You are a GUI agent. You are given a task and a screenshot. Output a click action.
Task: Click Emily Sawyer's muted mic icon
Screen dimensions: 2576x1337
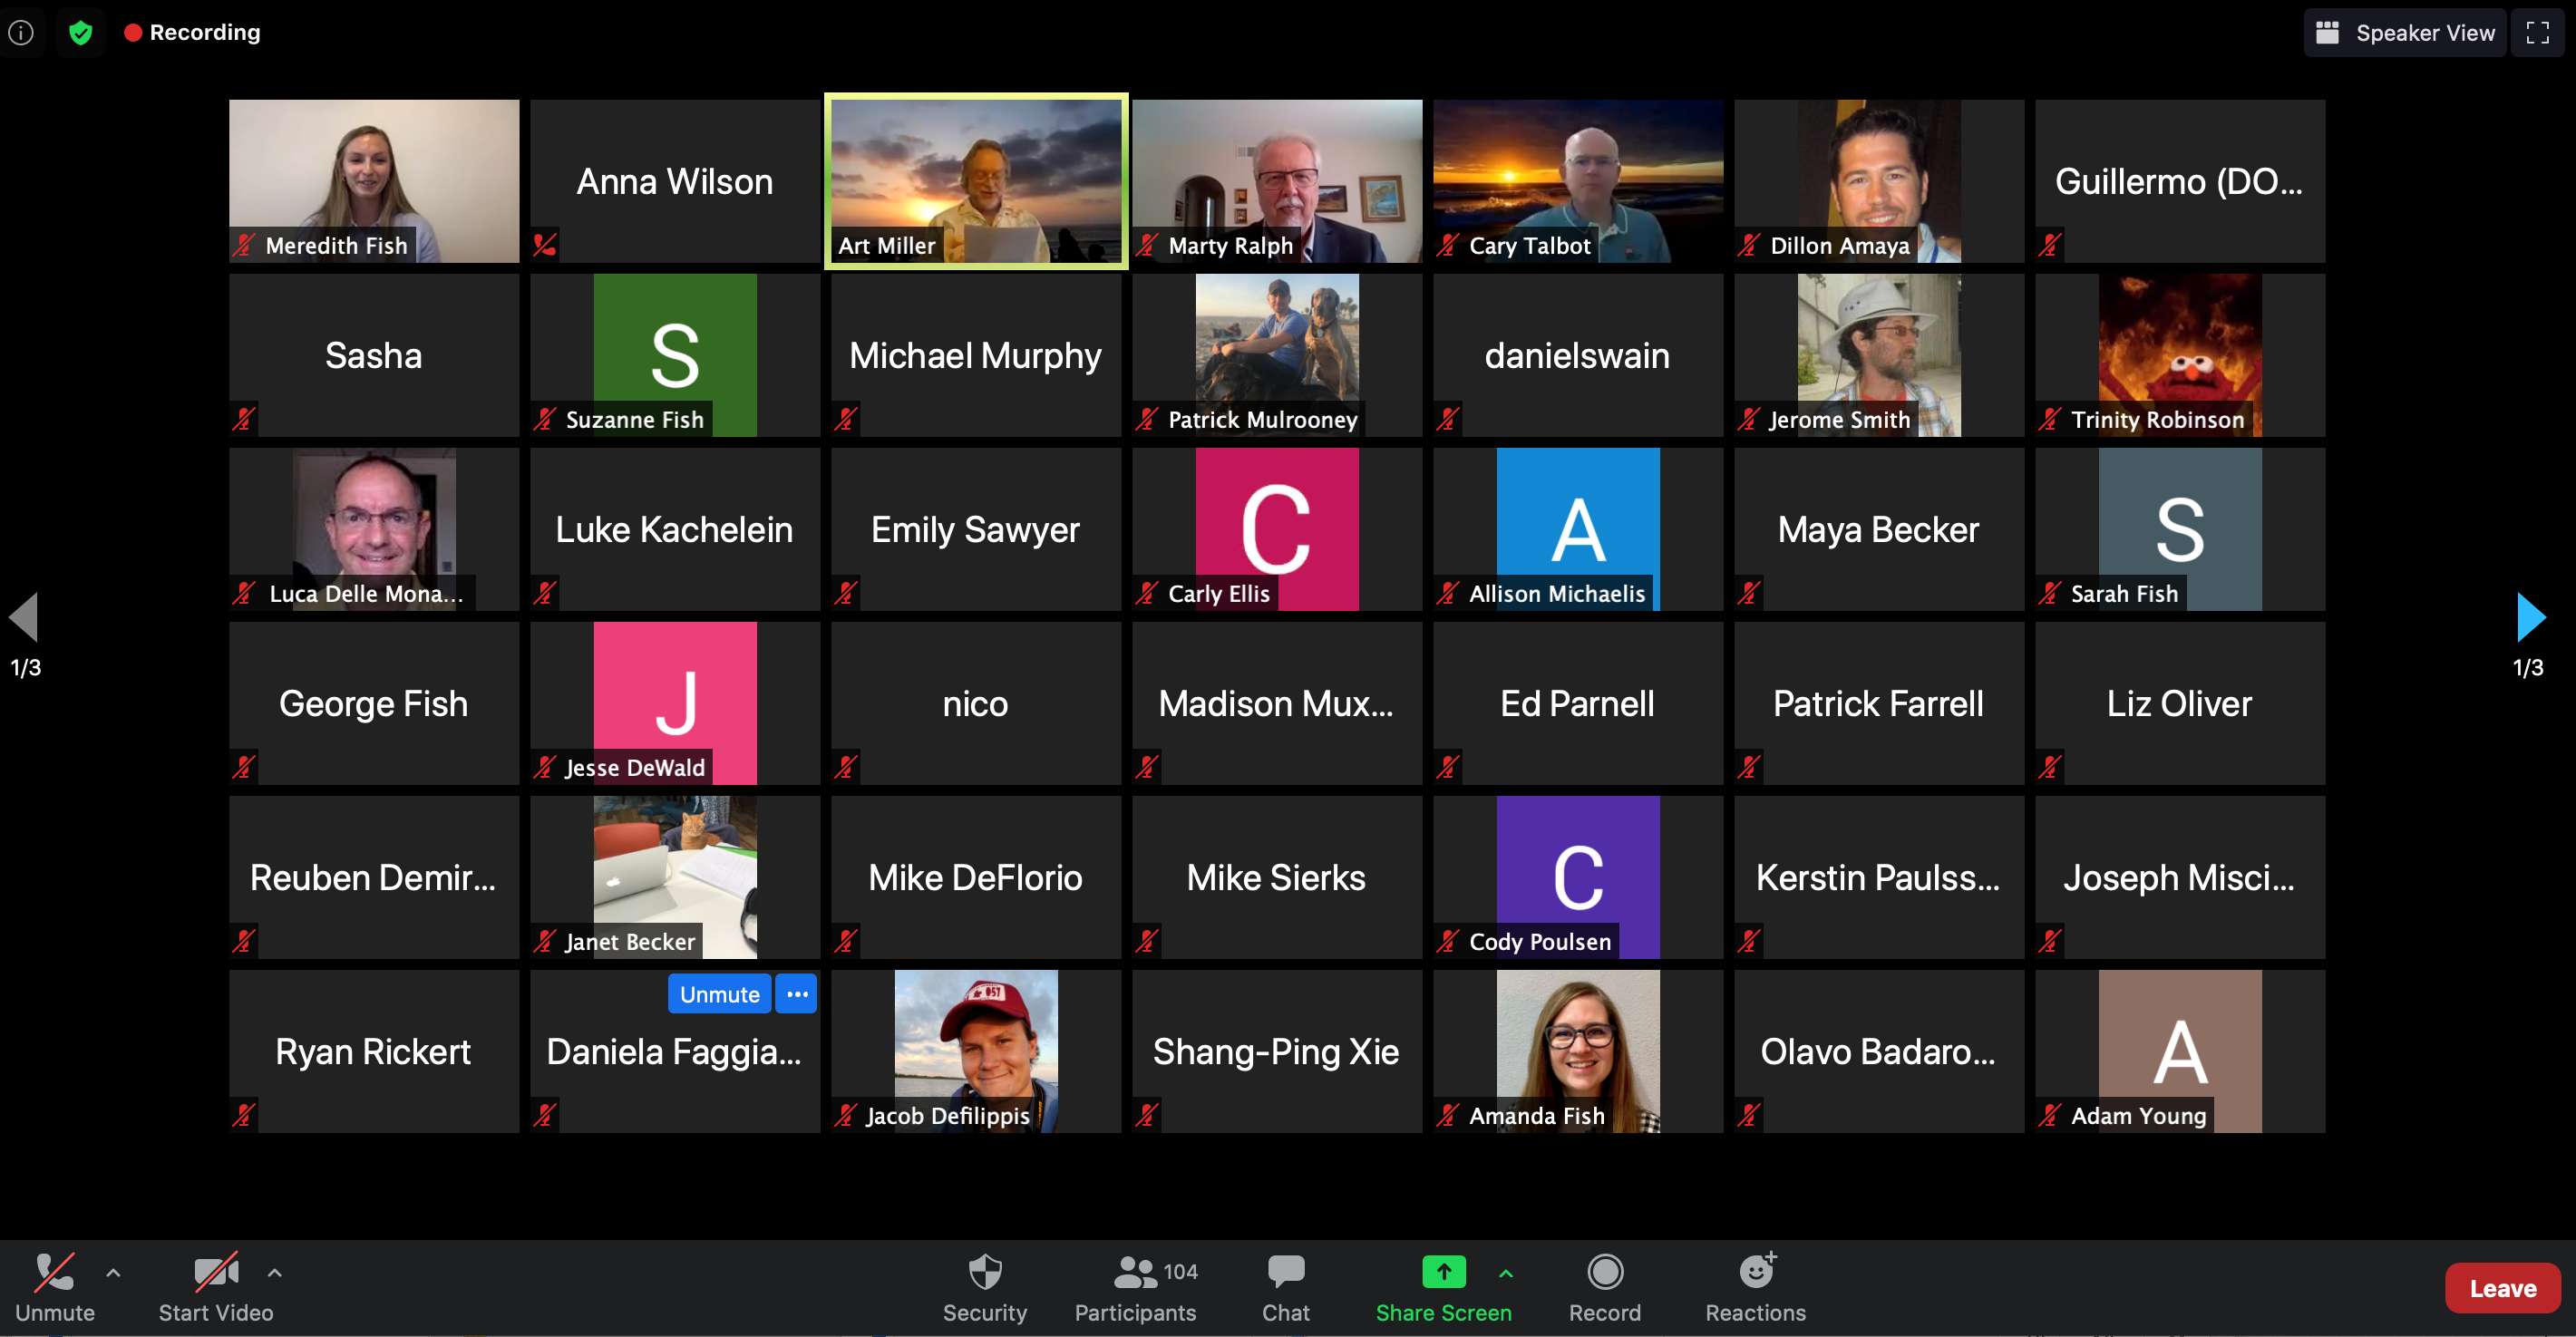pyautogui.click(x=846, y=593)
